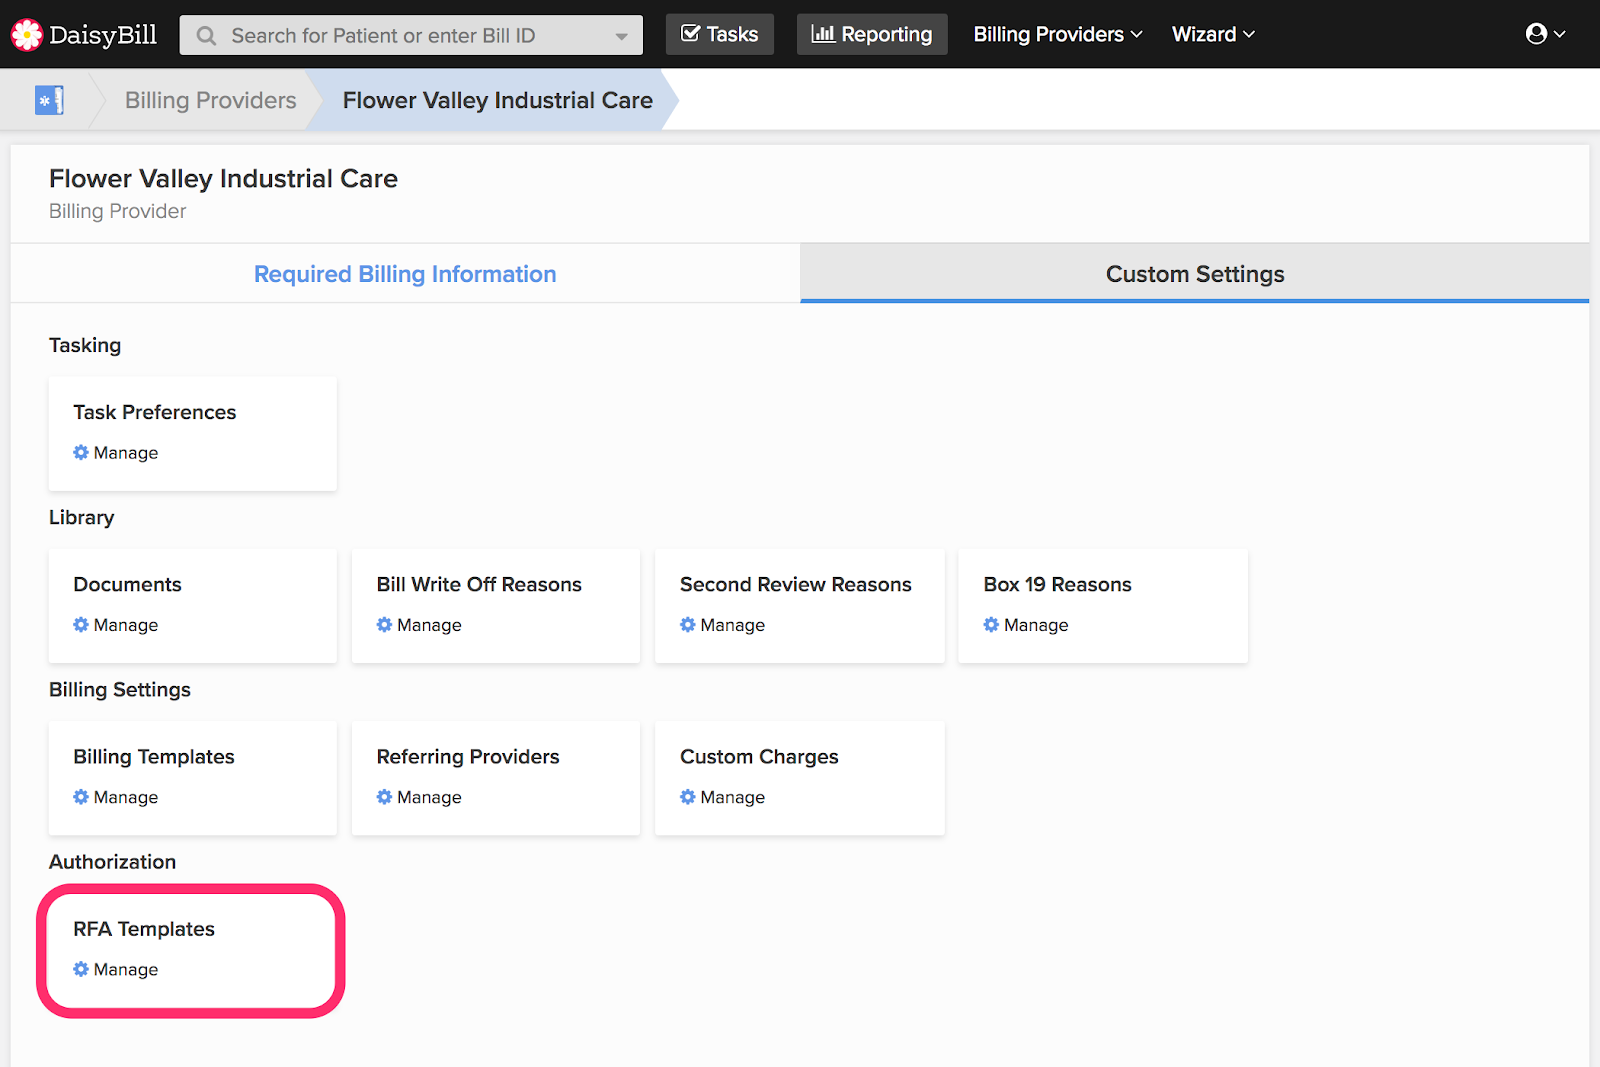1600x1067 pixels.
Task: Click the gear icon under Referring Providers
Action: pyautogui.click(x=384, y=796)
